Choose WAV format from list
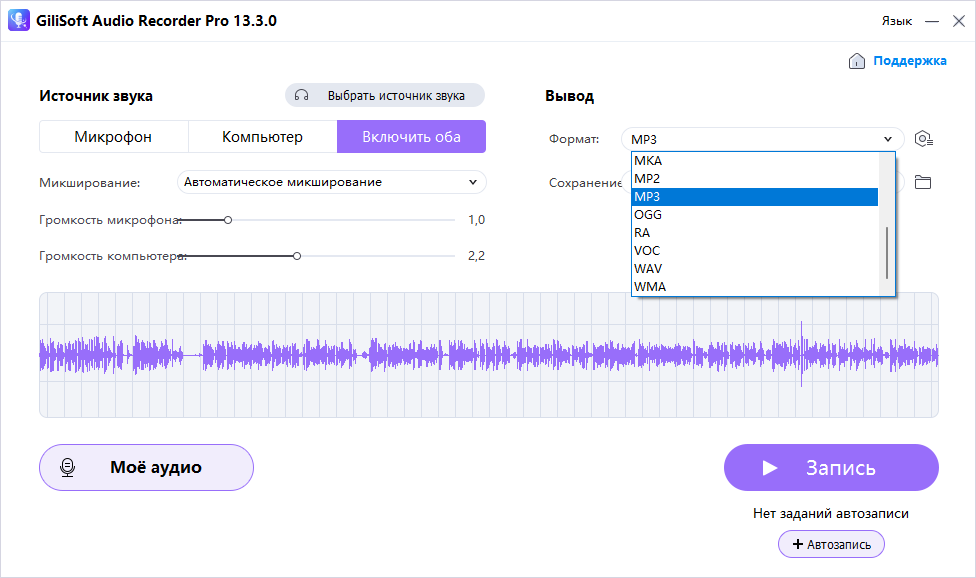 (x=755, y=269)
